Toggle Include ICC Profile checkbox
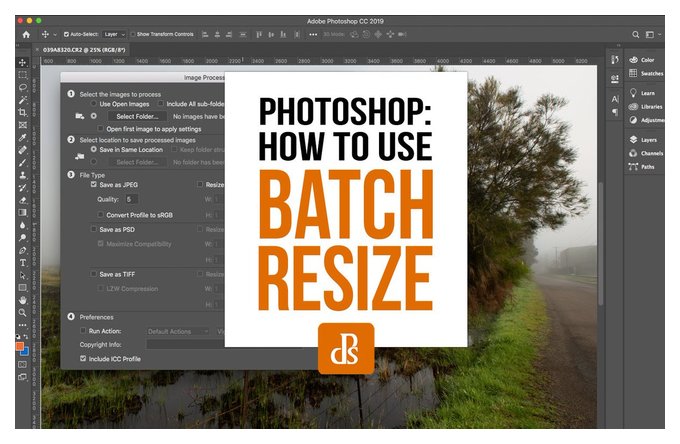Viewport: 680px width, 444px height. [x=83, y=359]
